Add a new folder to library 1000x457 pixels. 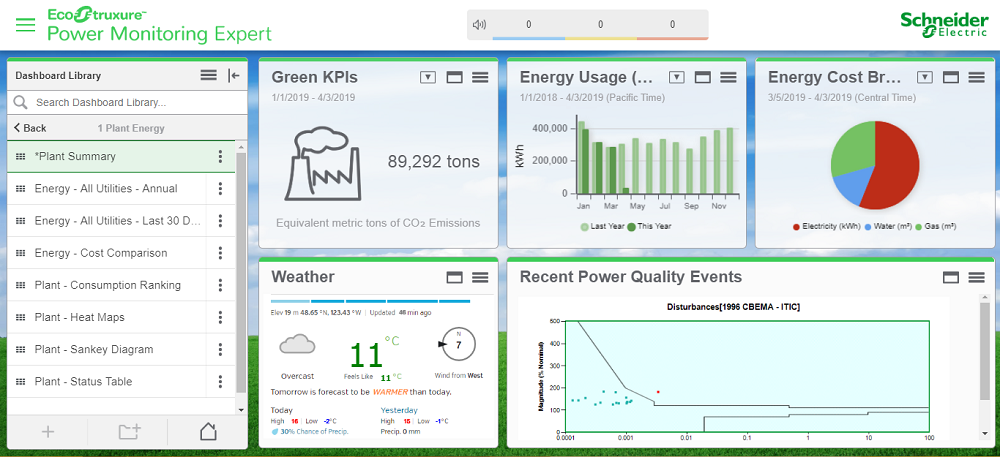[129, 432]
